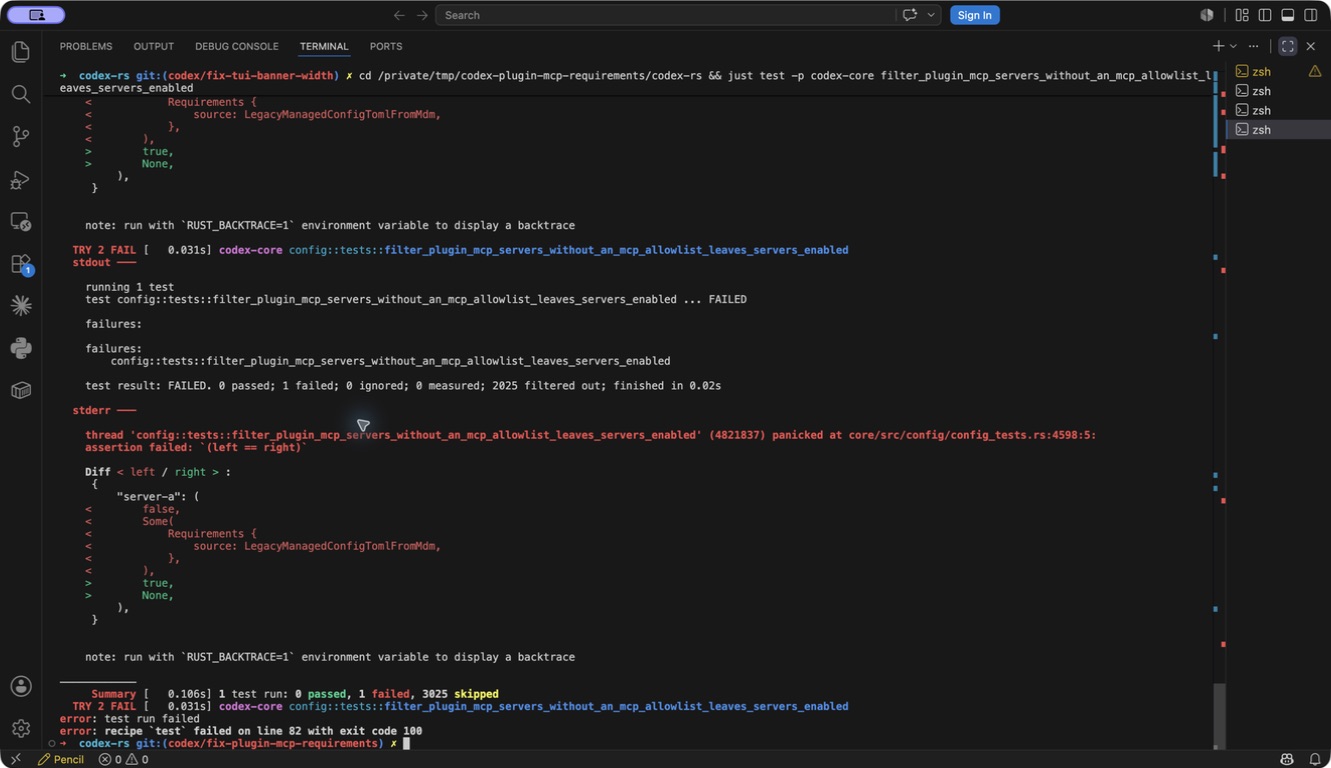Open the Explorer view in activity bar
1331x768 pixels.
(21, 52)
